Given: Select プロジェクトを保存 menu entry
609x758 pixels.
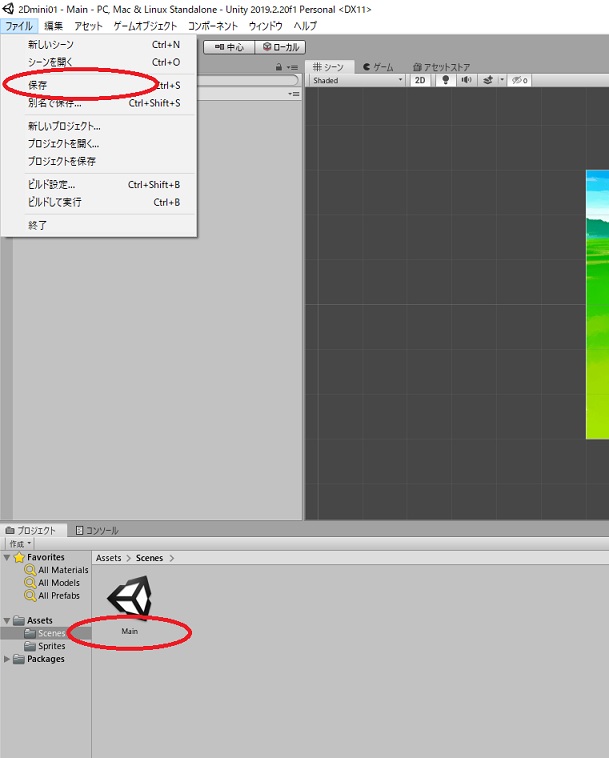Looking at the screenshot, I should [x=99, y=161].
